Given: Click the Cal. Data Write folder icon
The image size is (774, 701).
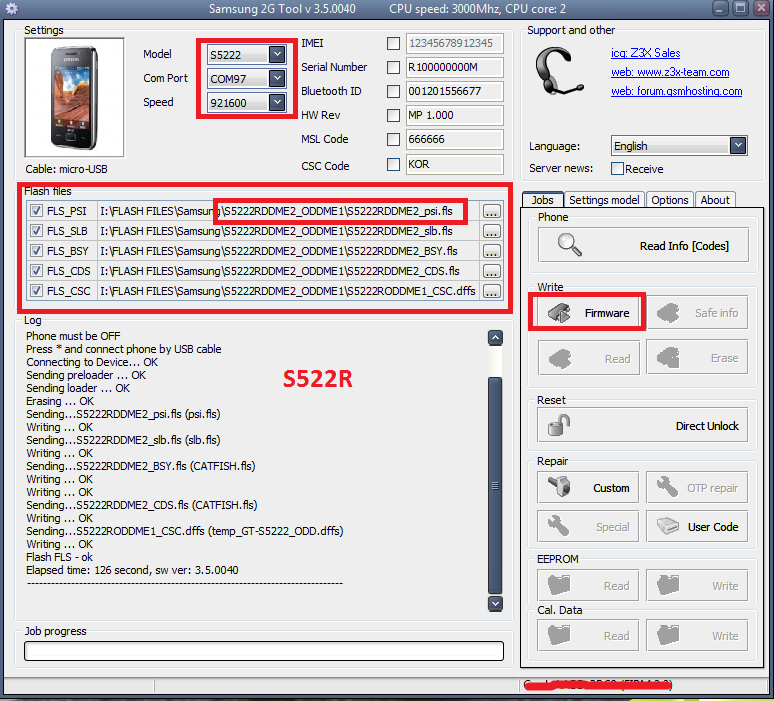Looking at the screenshot, I should click(668, 635).
